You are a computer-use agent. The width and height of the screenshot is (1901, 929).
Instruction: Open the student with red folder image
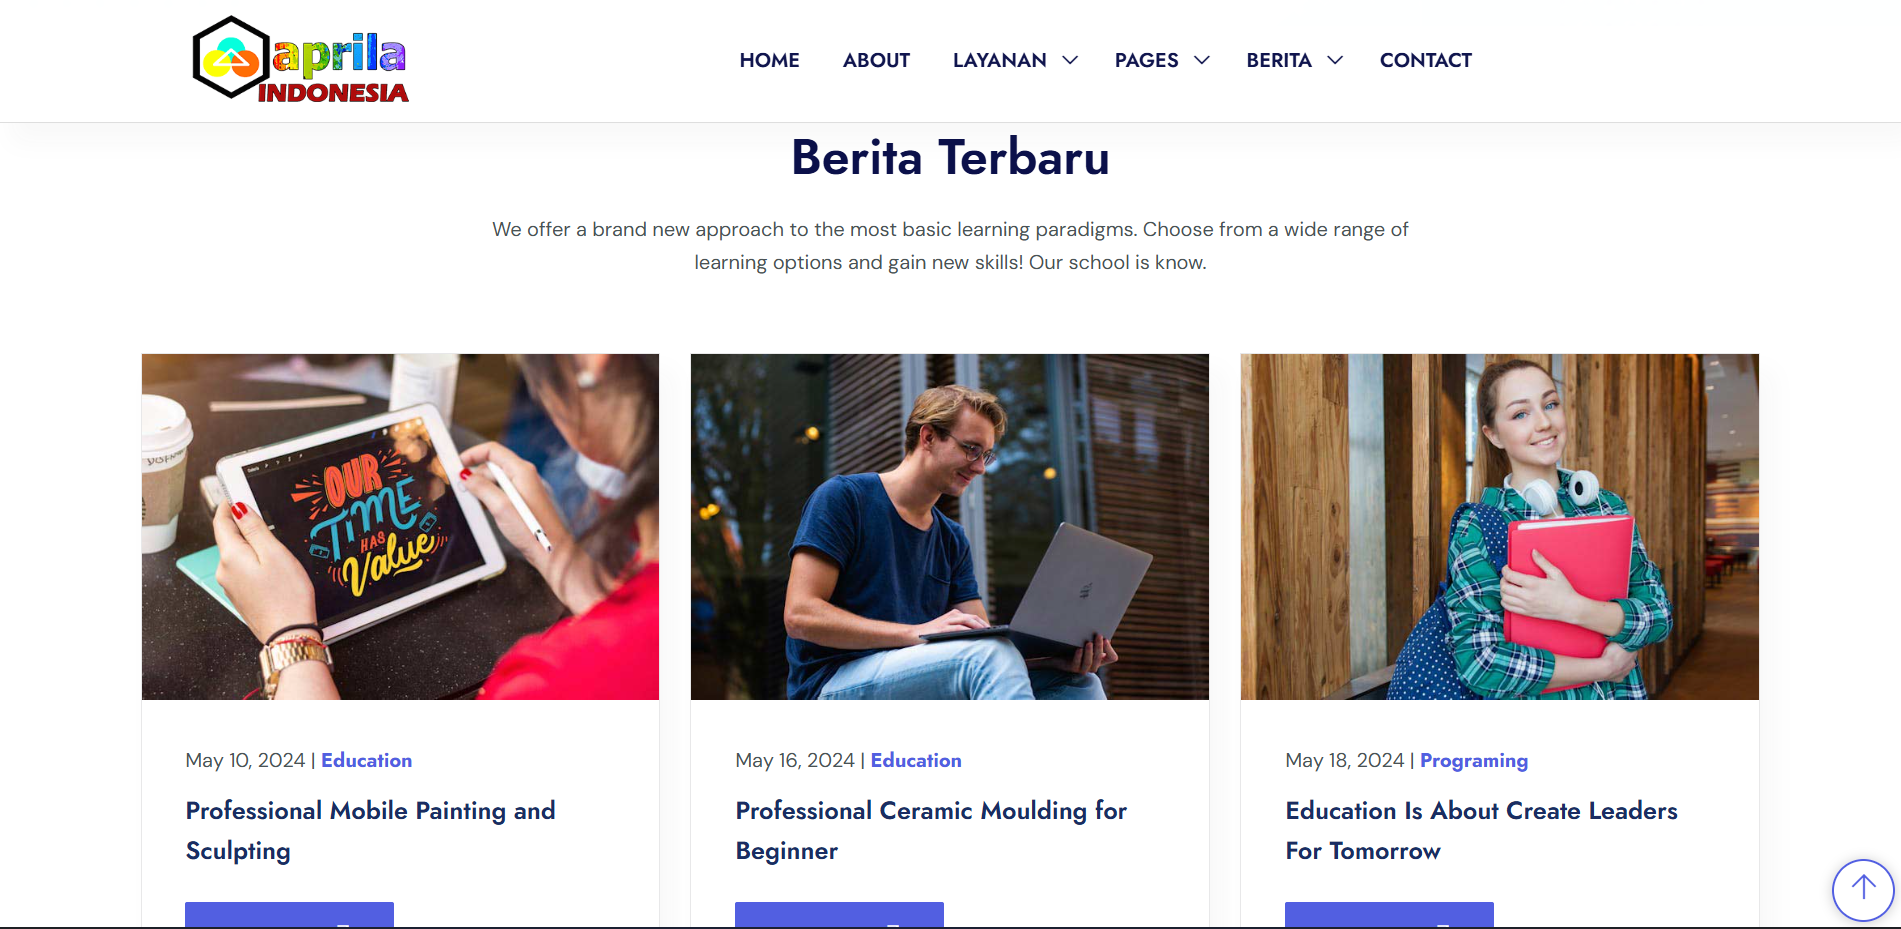click(x=1499, y=526)
